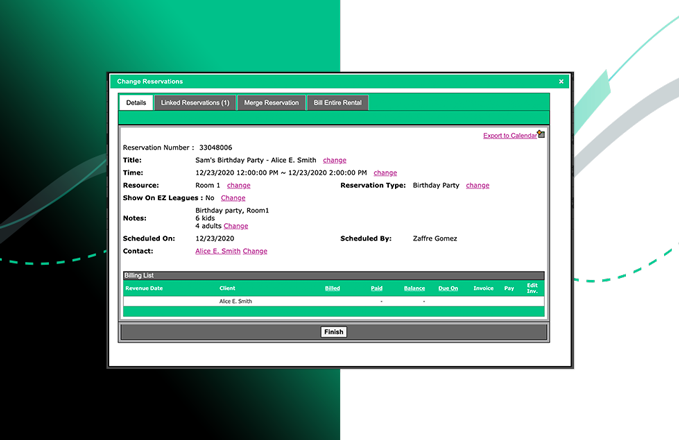Sort billing list by Balance column
679x440 pixels.
[x=414, y=288]
